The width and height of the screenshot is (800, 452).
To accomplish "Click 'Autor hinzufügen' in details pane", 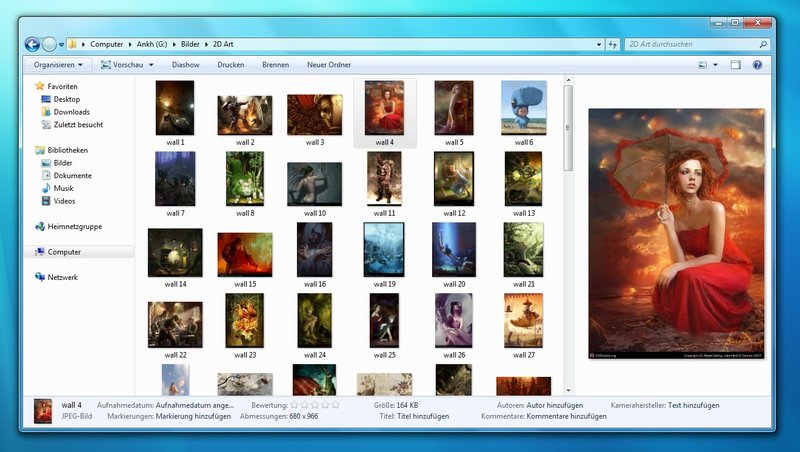I will (555, 405).
